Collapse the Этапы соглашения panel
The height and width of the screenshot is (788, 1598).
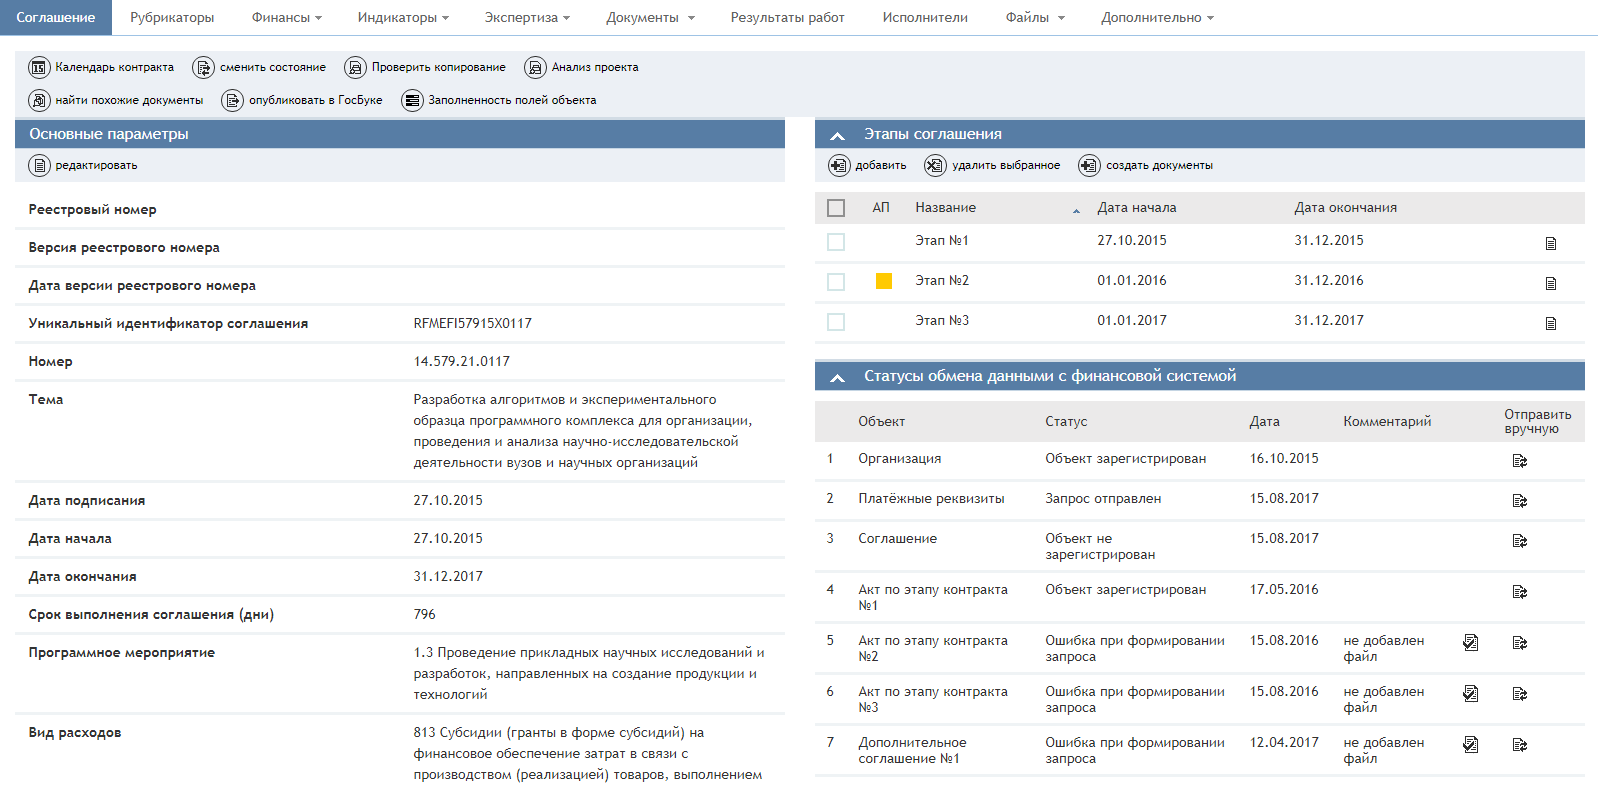pos(838,135)
